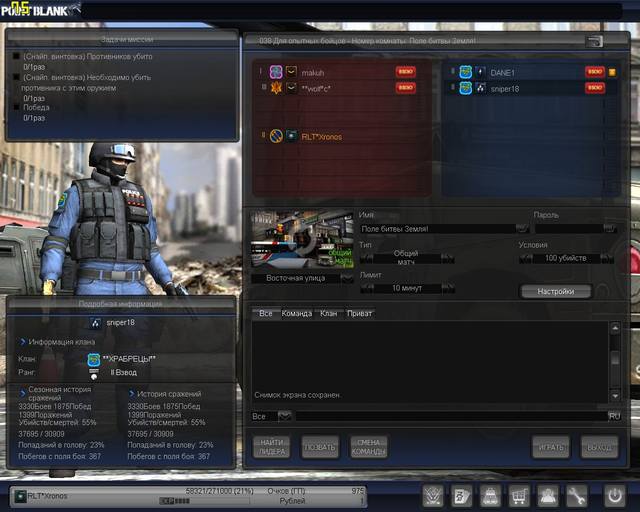Click the user icon next to RLT*Xronos bottom bar
640x512 pixels.
click(20, 496)
